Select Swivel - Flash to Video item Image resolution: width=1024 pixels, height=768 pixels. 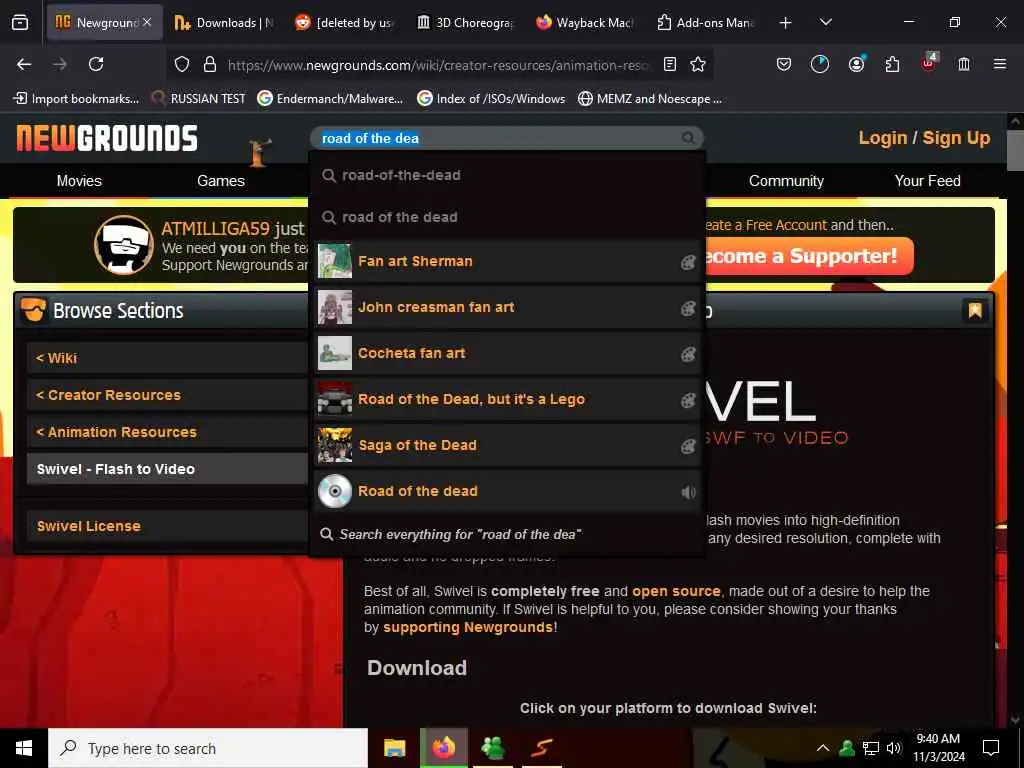[167, 469]
